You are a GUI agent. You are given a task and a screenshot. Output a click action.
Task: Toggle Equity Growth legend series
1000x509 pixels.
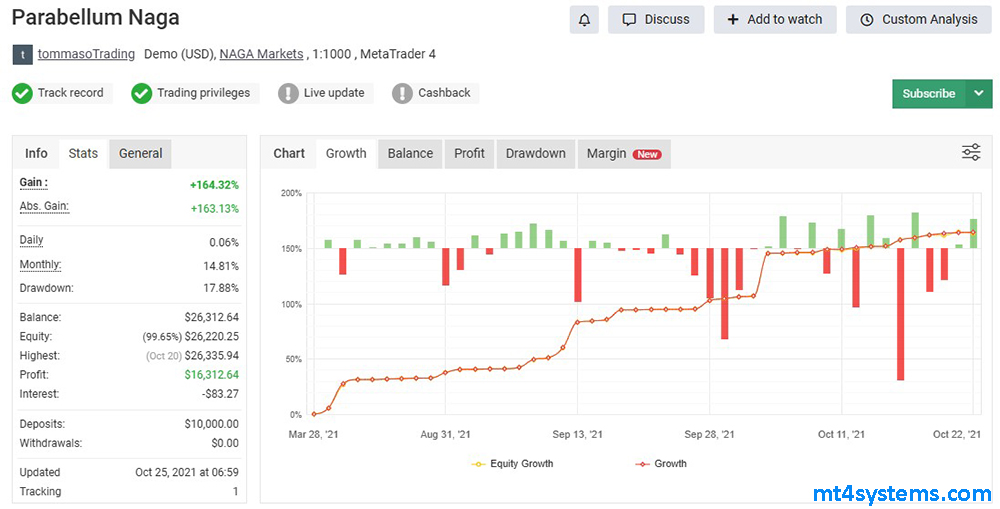coord(511,464)
